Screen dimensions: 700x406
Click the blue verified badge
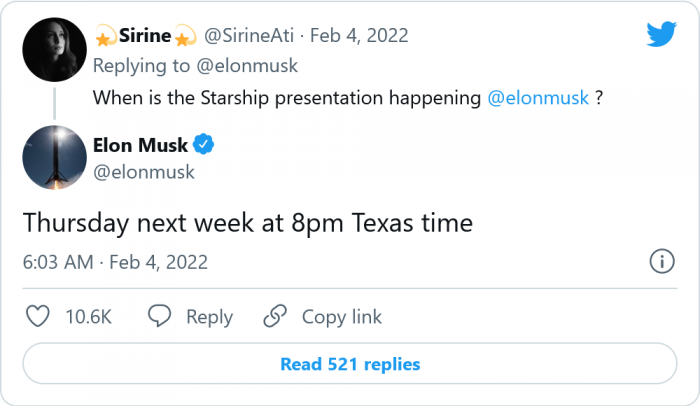pos(203,146)
